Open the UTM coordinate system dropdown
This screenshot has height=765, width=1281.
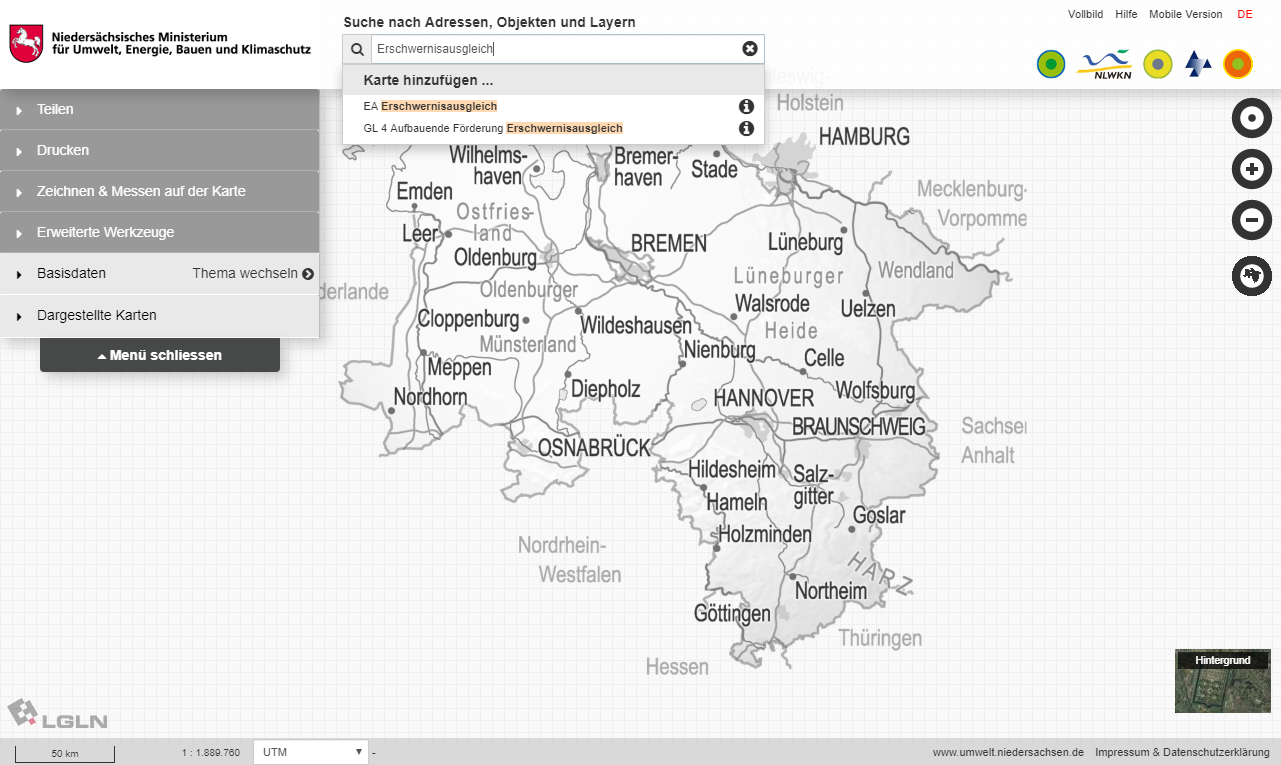(x=312, y=752)
